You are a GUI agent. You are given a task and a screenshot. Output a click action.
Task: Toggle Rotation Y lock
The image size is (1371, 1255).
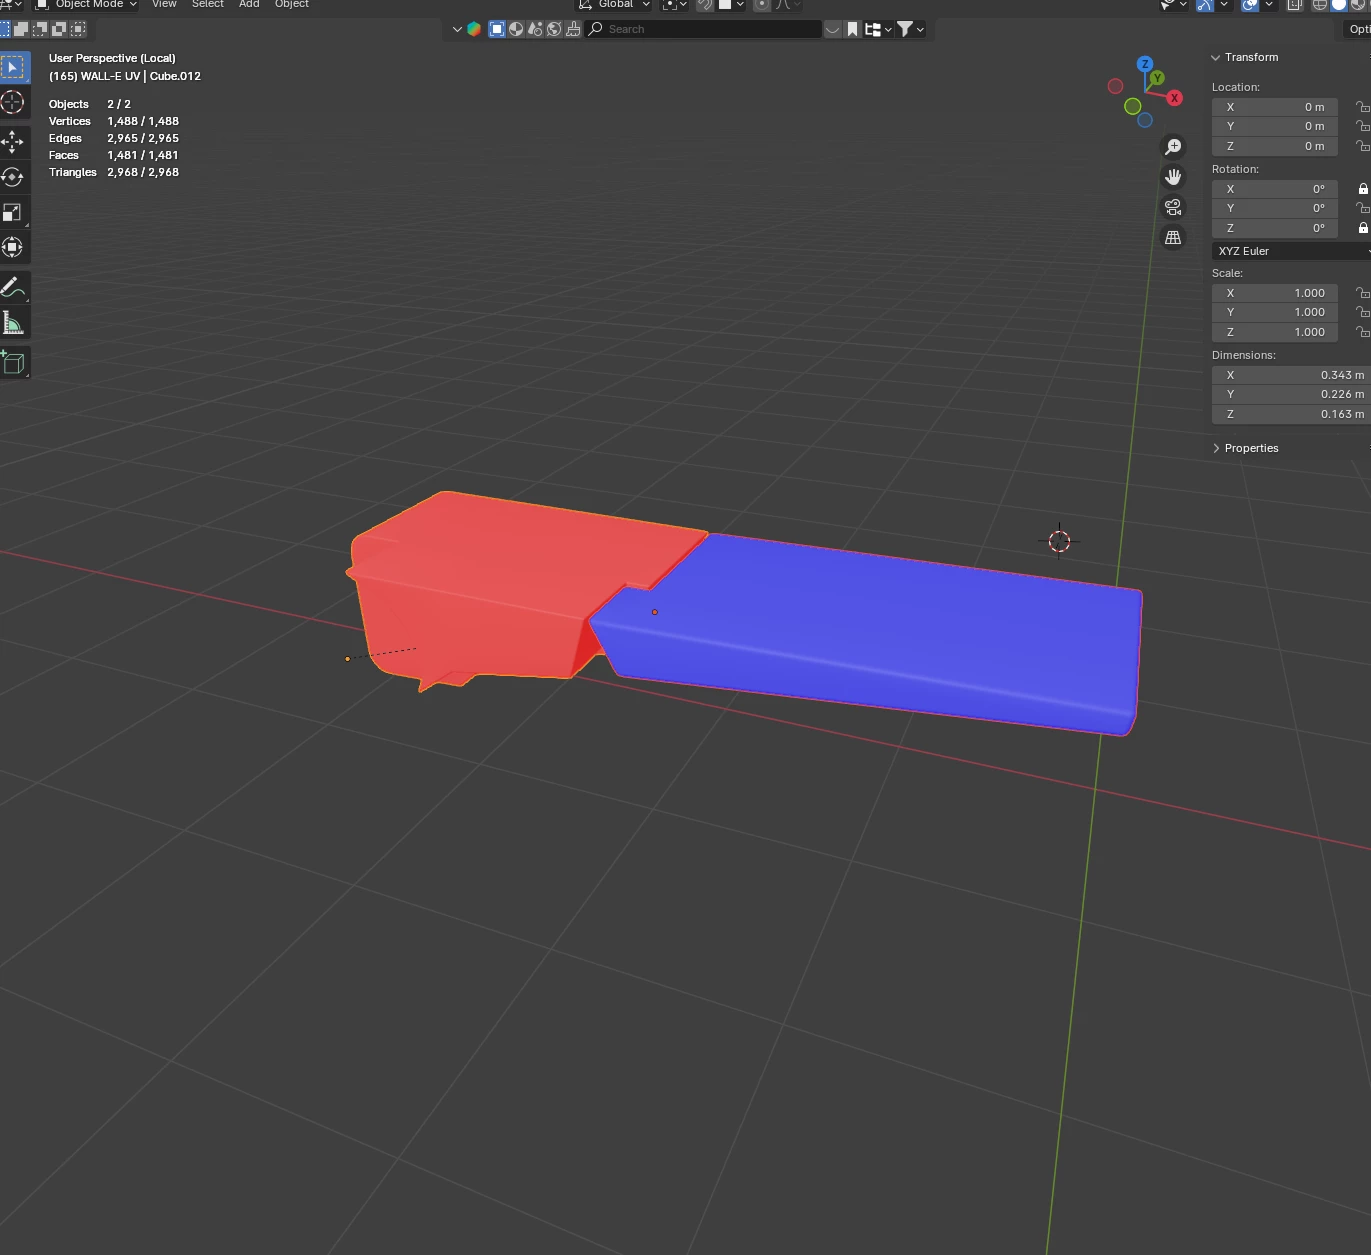[x=1362, y=208]
